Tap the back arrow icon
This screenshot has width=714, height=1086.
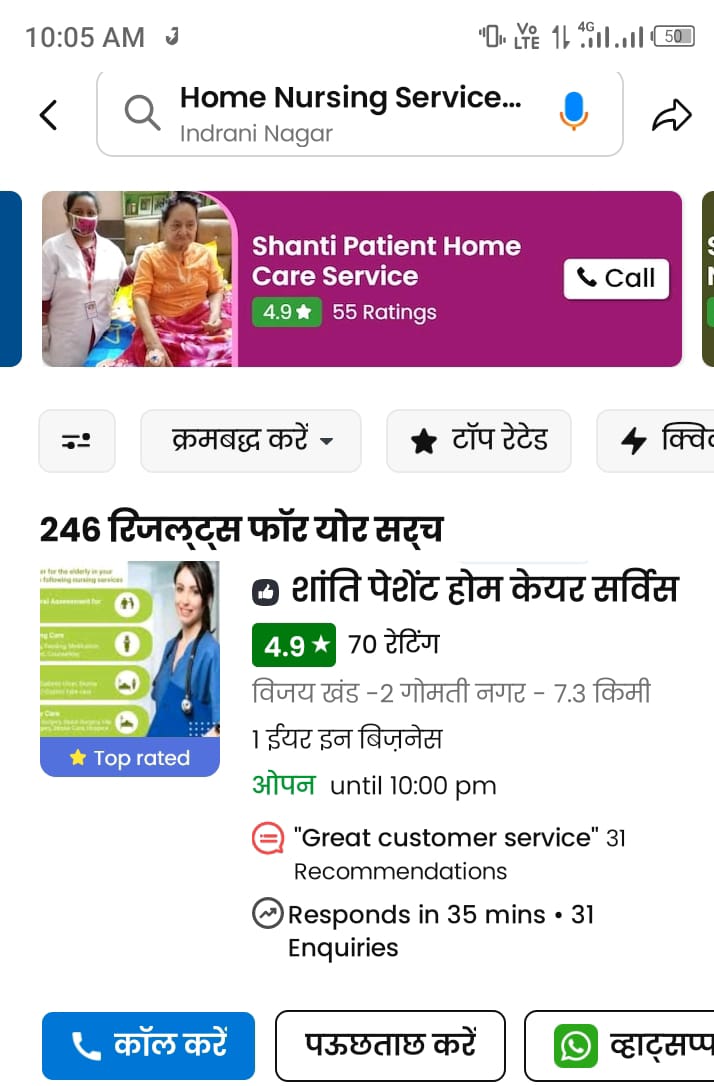coord(48,115)
